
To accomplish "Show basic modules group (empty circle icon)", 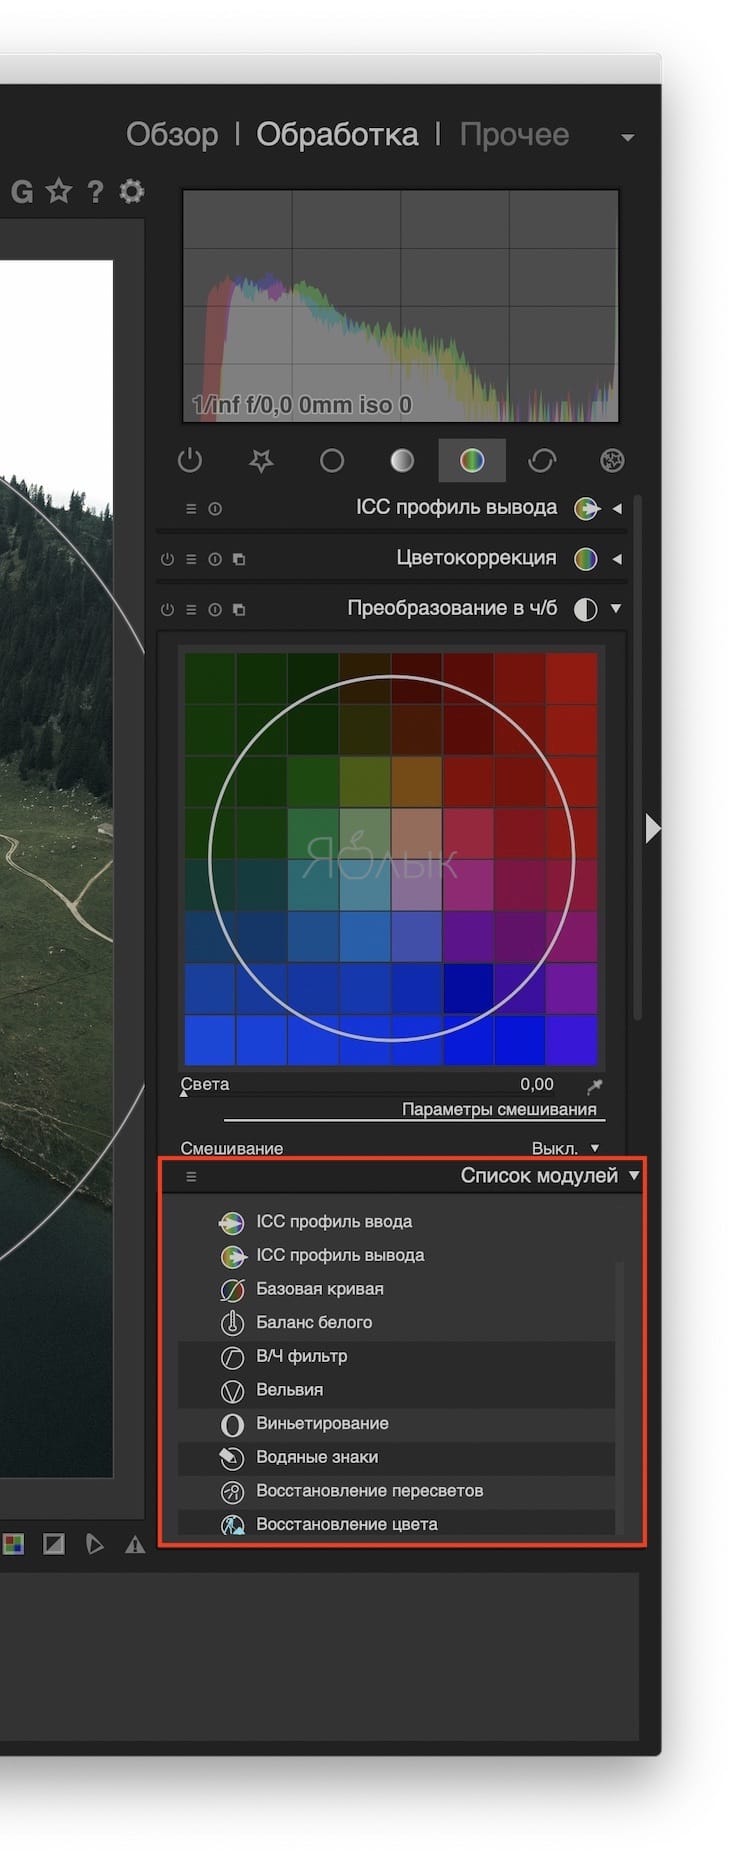I will [332, 460].
